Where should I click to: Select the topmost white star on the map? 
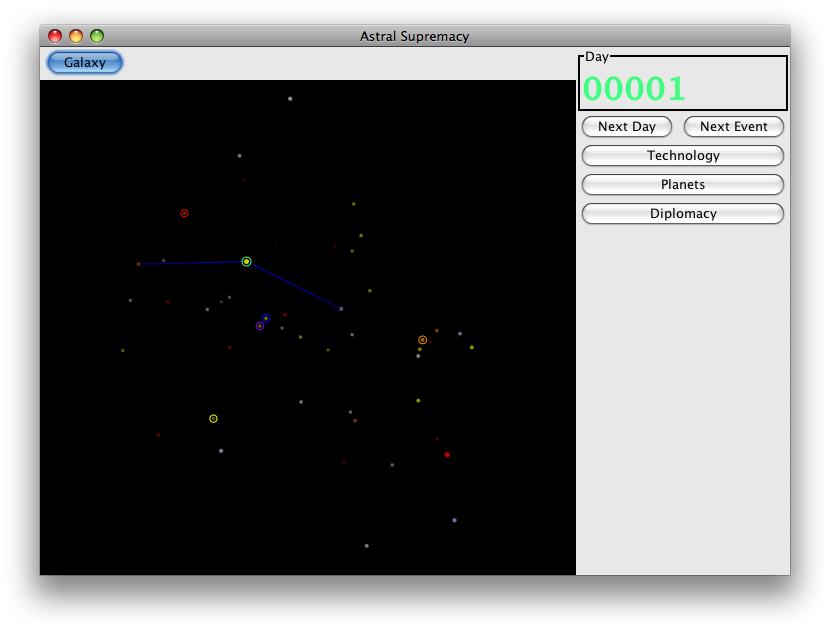tap(290, 98)
